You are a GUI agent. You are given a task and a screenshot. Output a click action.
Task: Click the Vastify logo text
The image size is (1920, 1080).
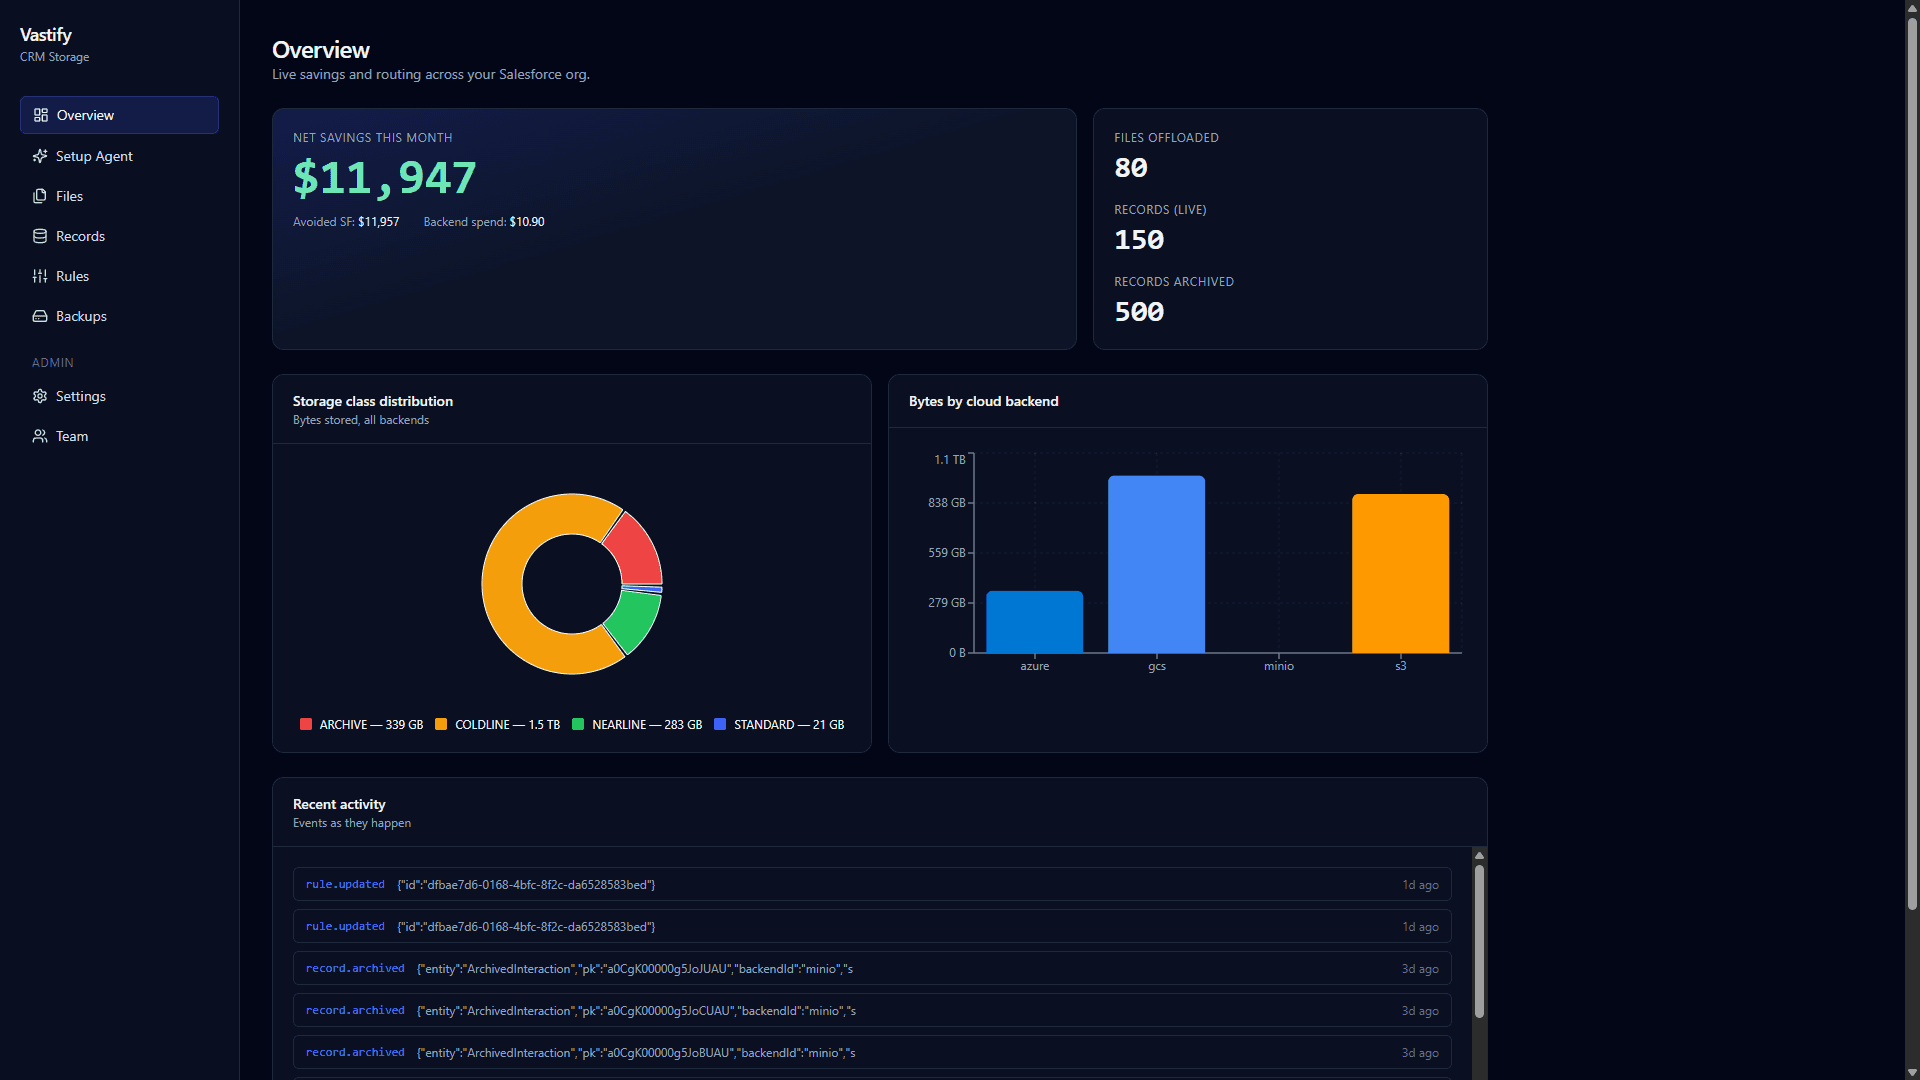point(46,35)
